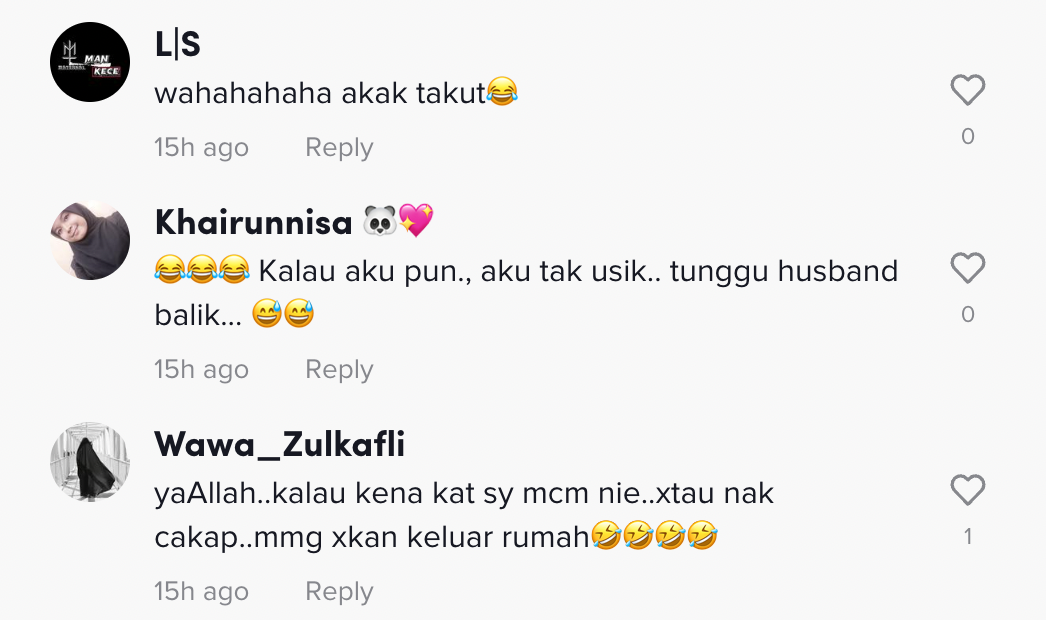Image resolution: width=1046 pixels, height=620 pixels.
Task: Open L|S profile picture
Action: click(x=90, y=62)
